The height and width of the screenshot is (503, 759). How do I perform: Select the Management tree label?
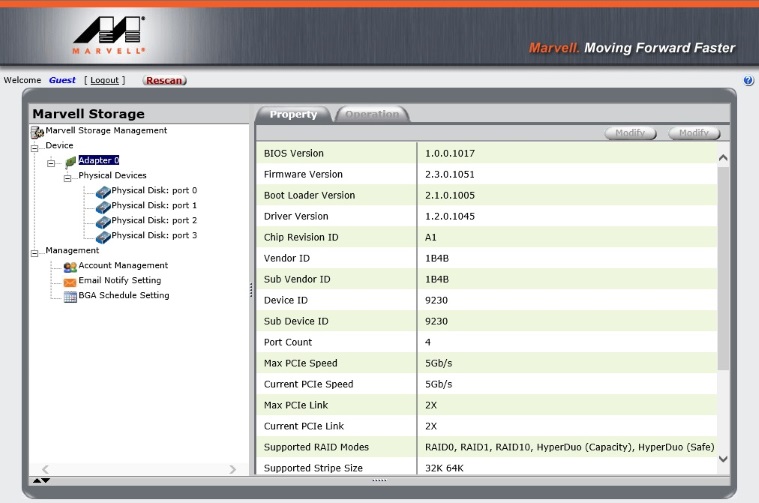coord(72,250)
